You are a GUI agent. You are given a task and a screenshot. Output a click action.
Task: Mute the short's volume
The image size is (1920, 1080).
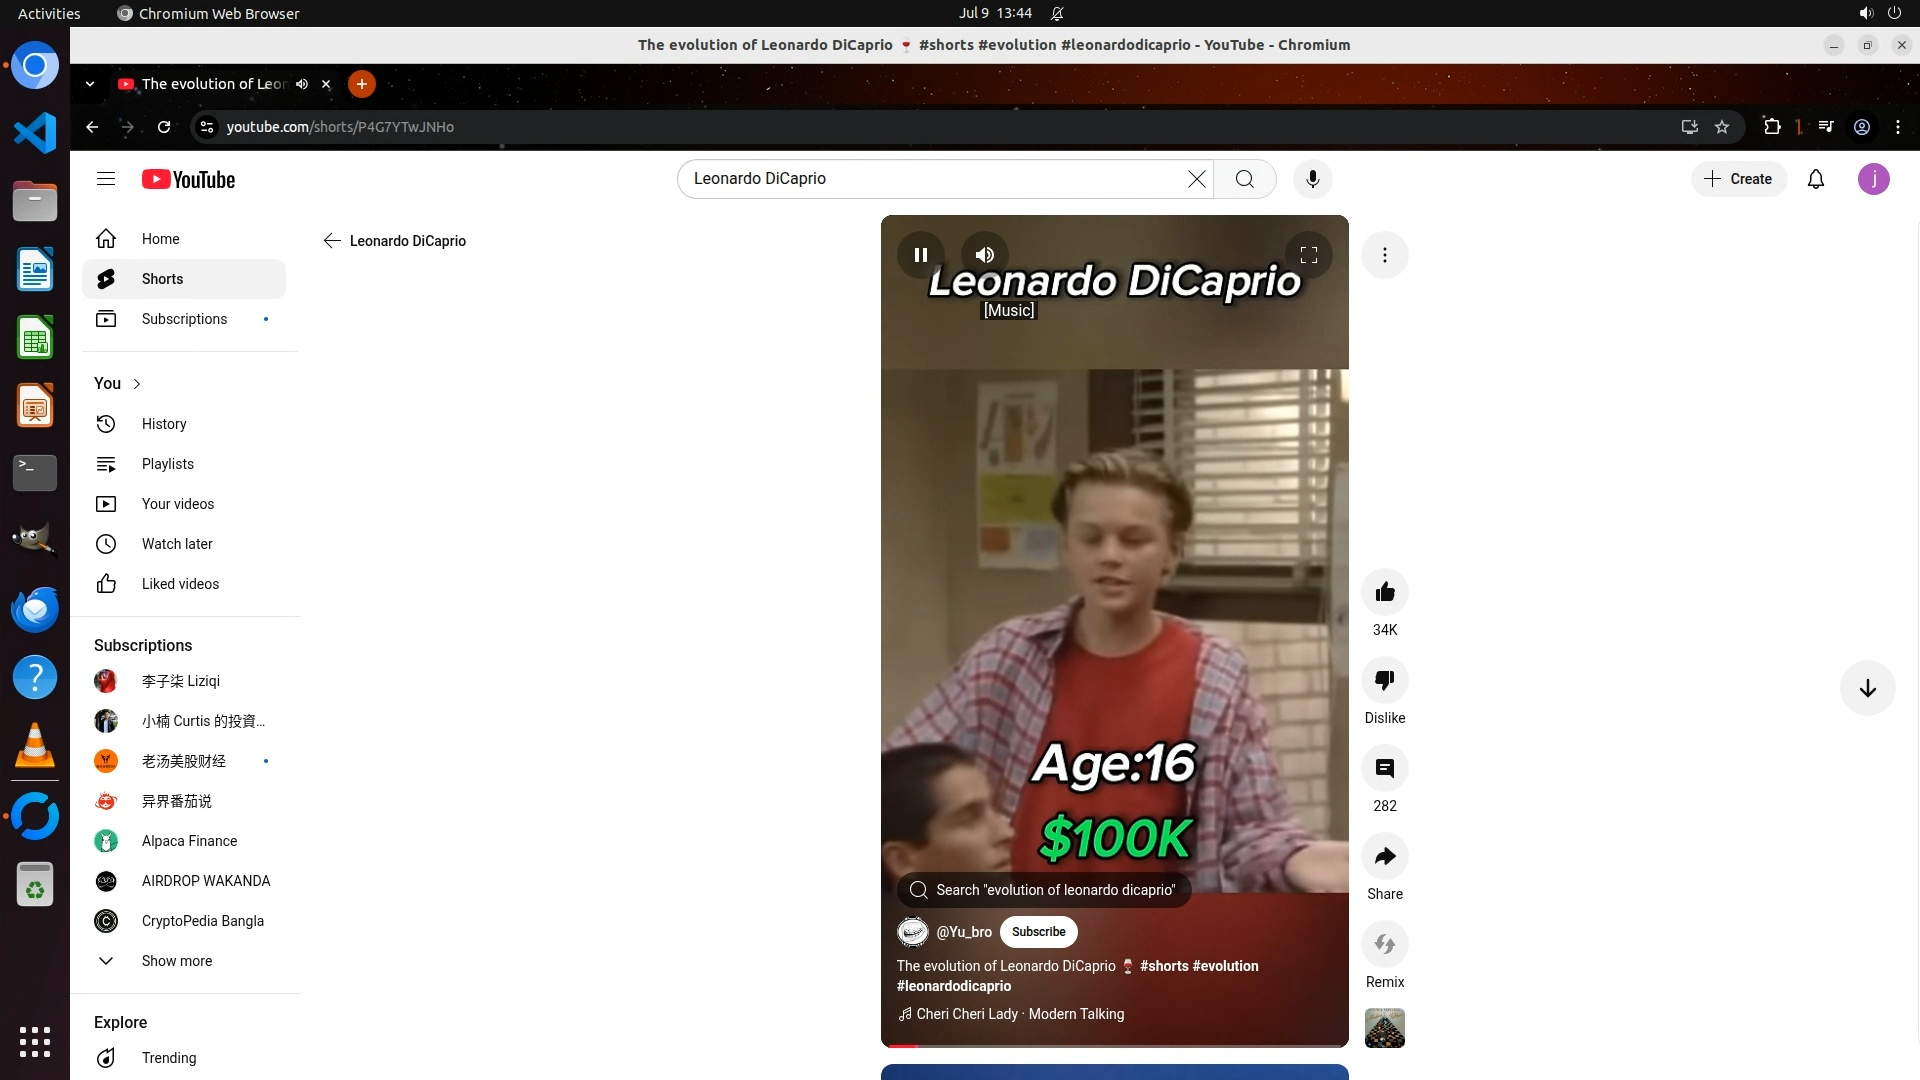point(985,255)
